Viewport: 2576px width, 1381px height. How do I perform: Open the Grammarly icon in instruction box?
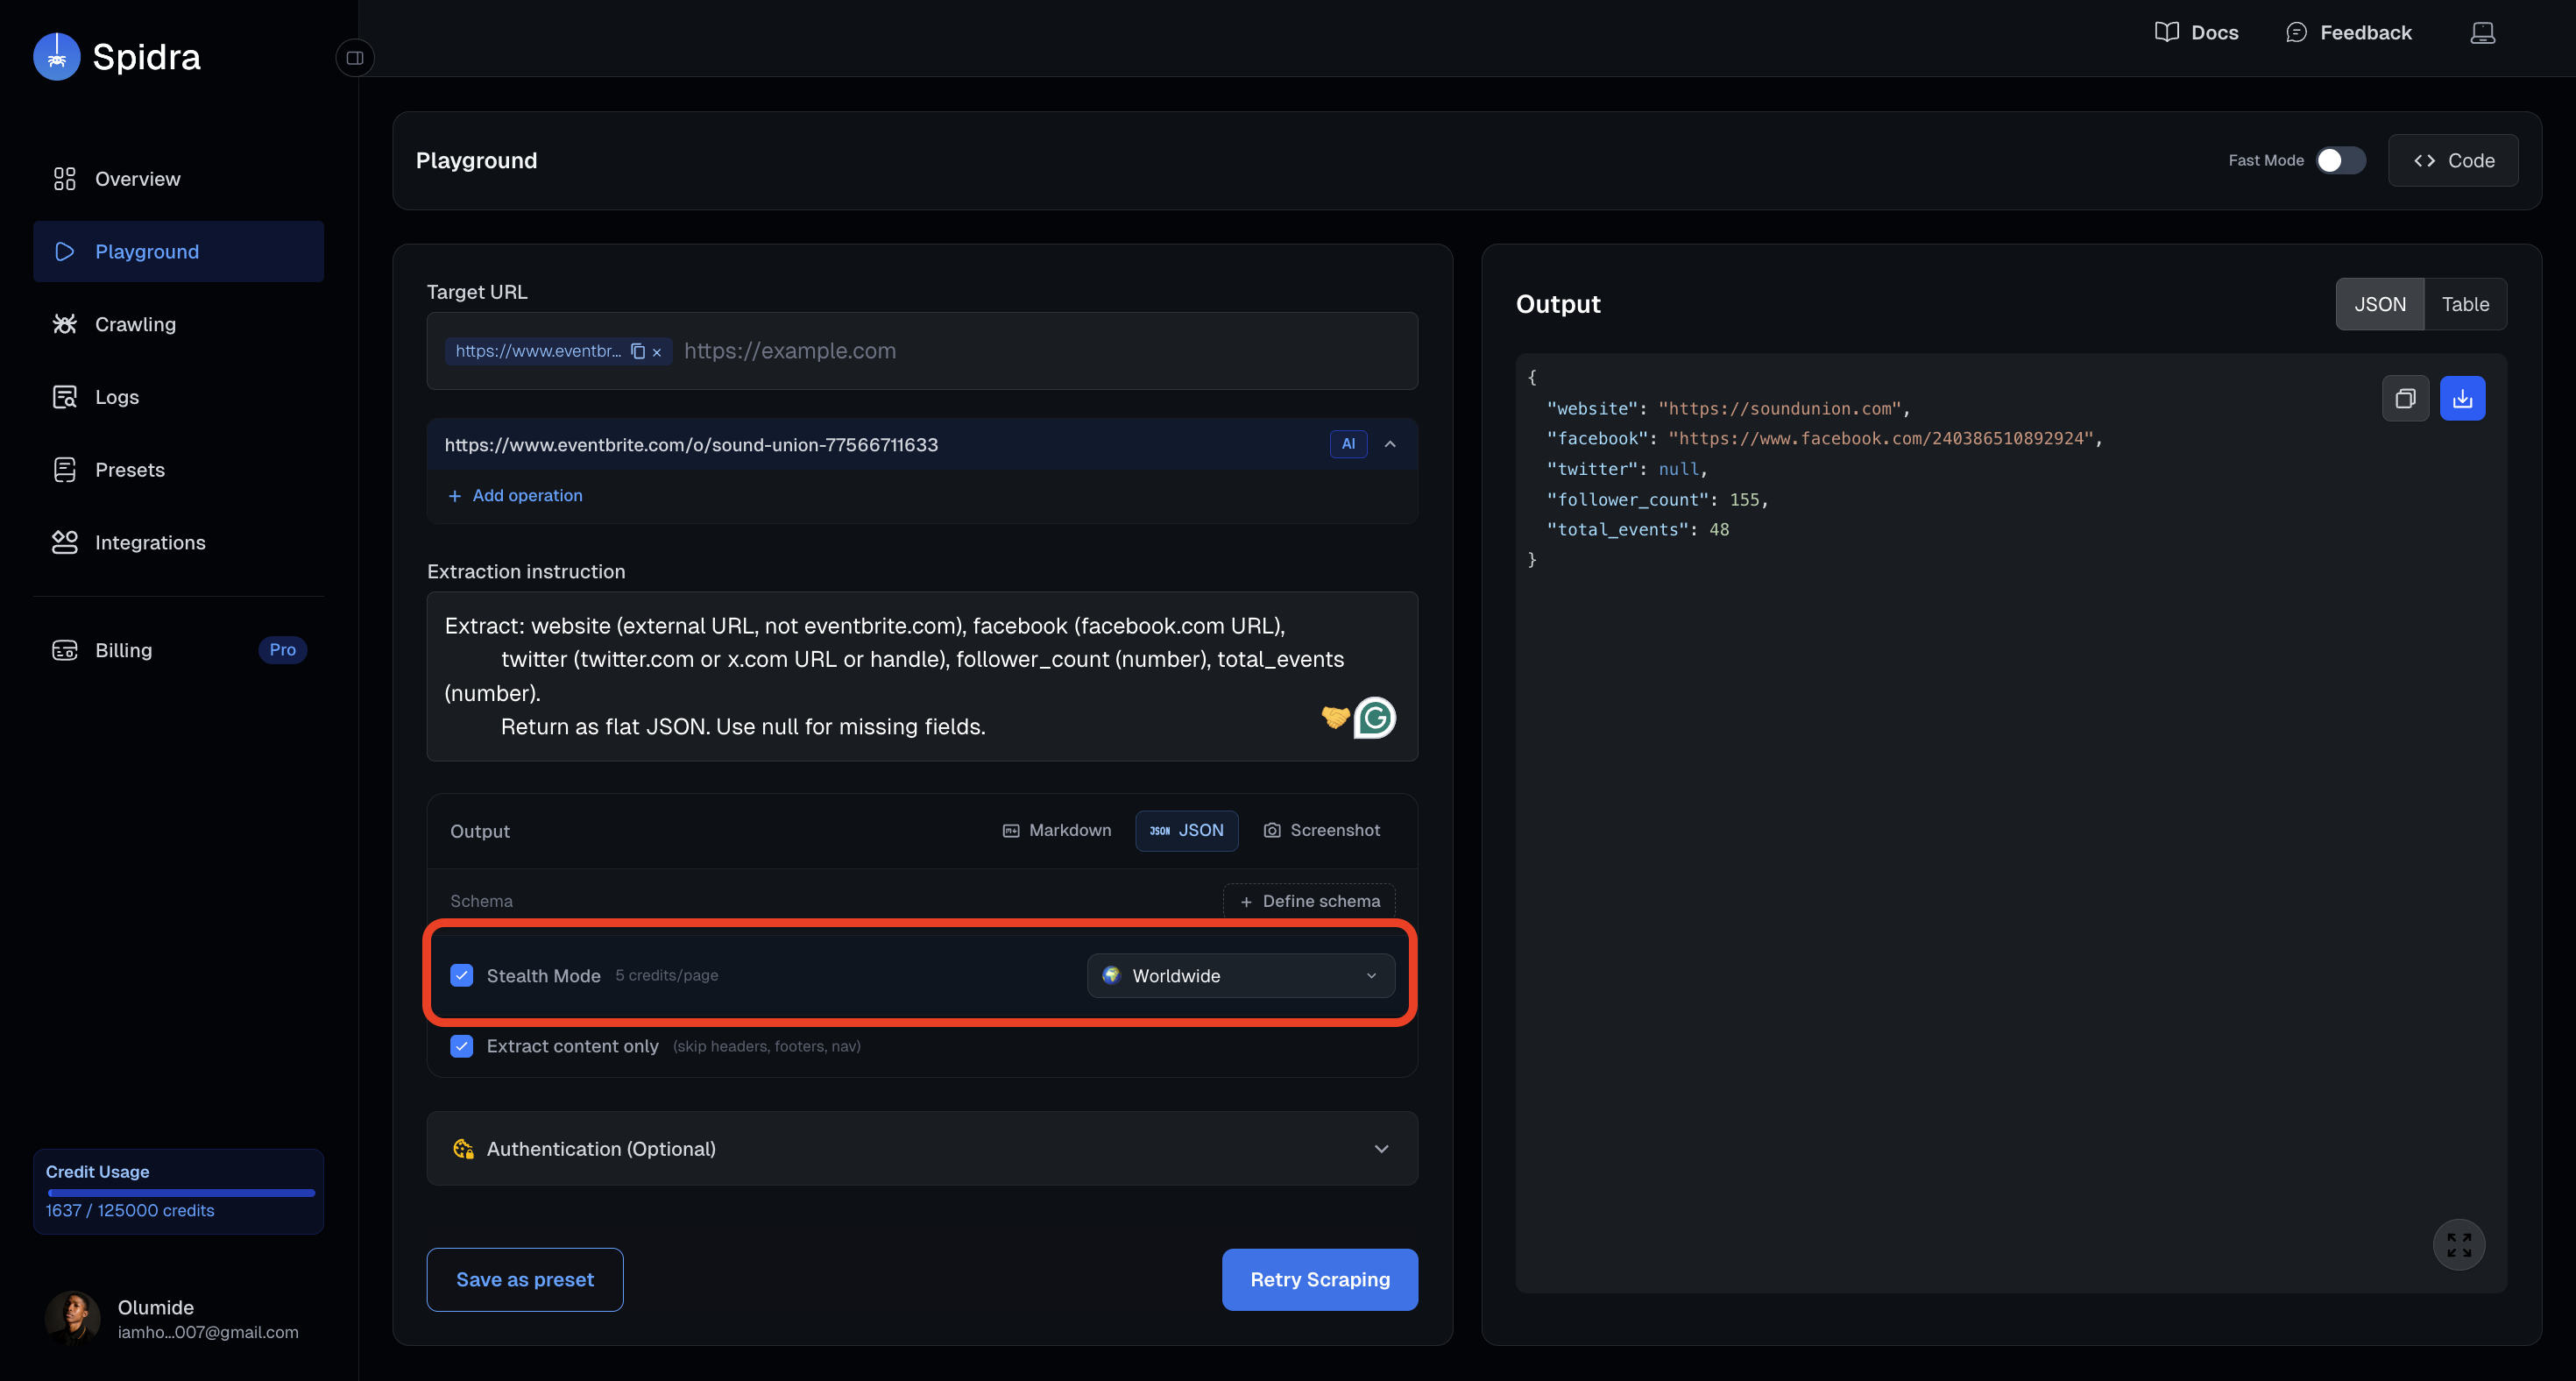[1375, 717]
